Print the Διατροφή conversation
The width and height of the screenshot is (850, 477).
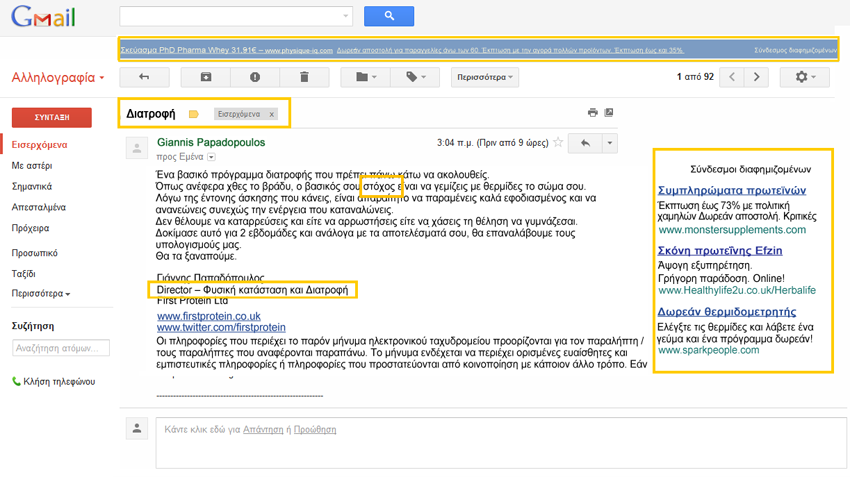[x=592, y=113]
